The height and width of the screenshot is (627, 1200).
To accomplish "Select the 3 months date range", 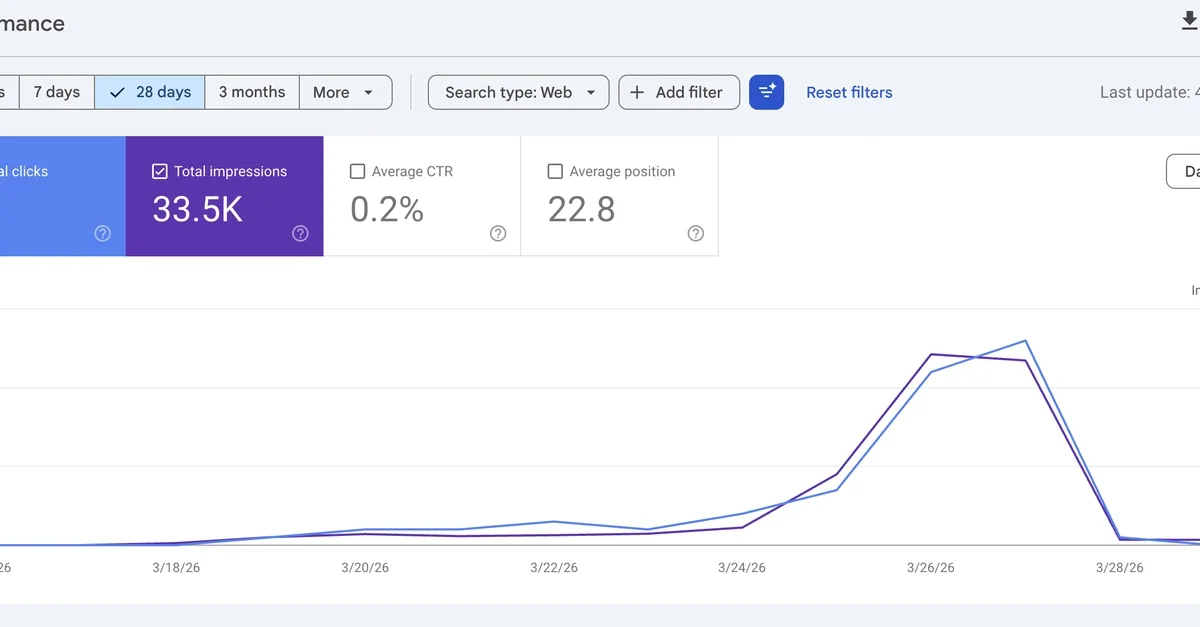I will (252, 92).
